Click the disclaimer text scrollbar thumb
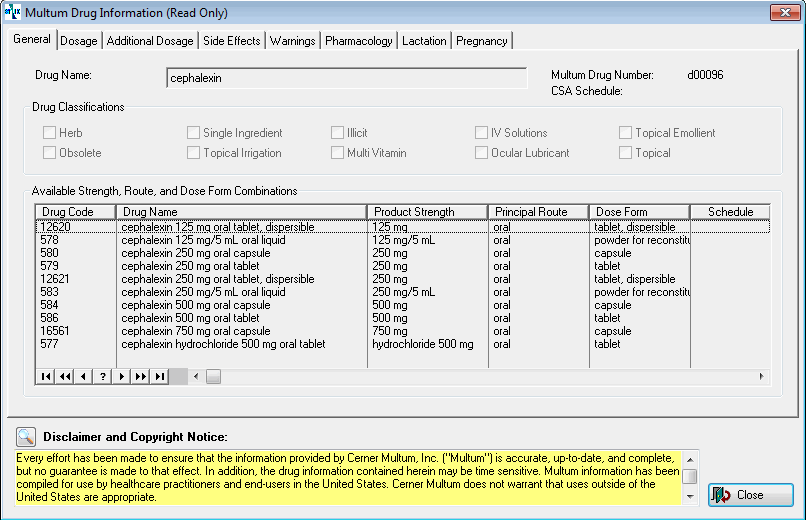The width and height of the screenshot is (806, 520). coord(690,476)
